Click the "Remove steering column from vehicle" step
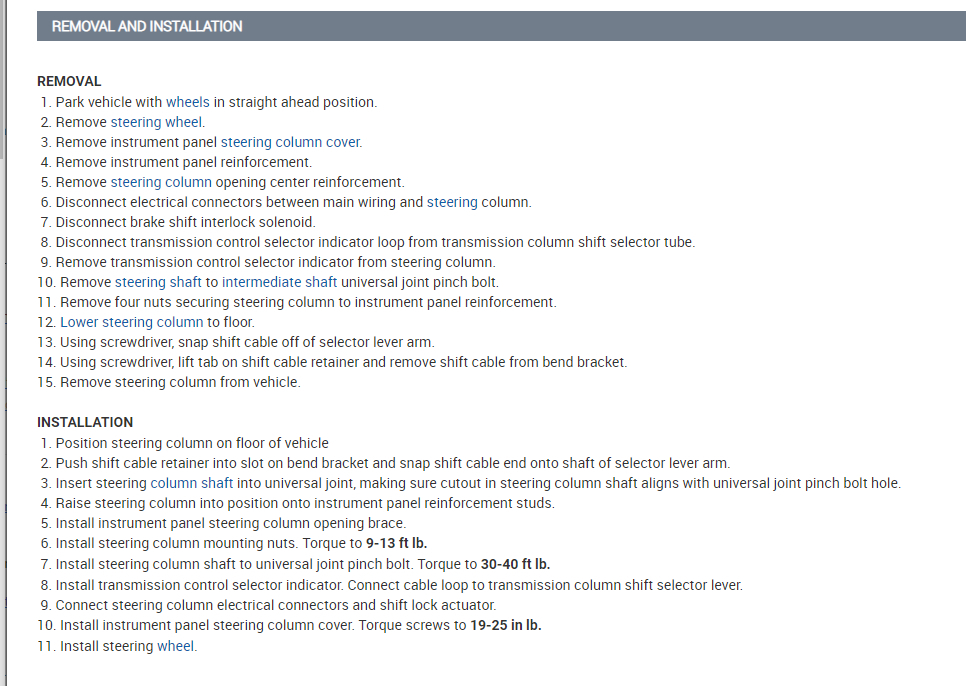Viewport: 966px width, 686px height. pos(180,382)
